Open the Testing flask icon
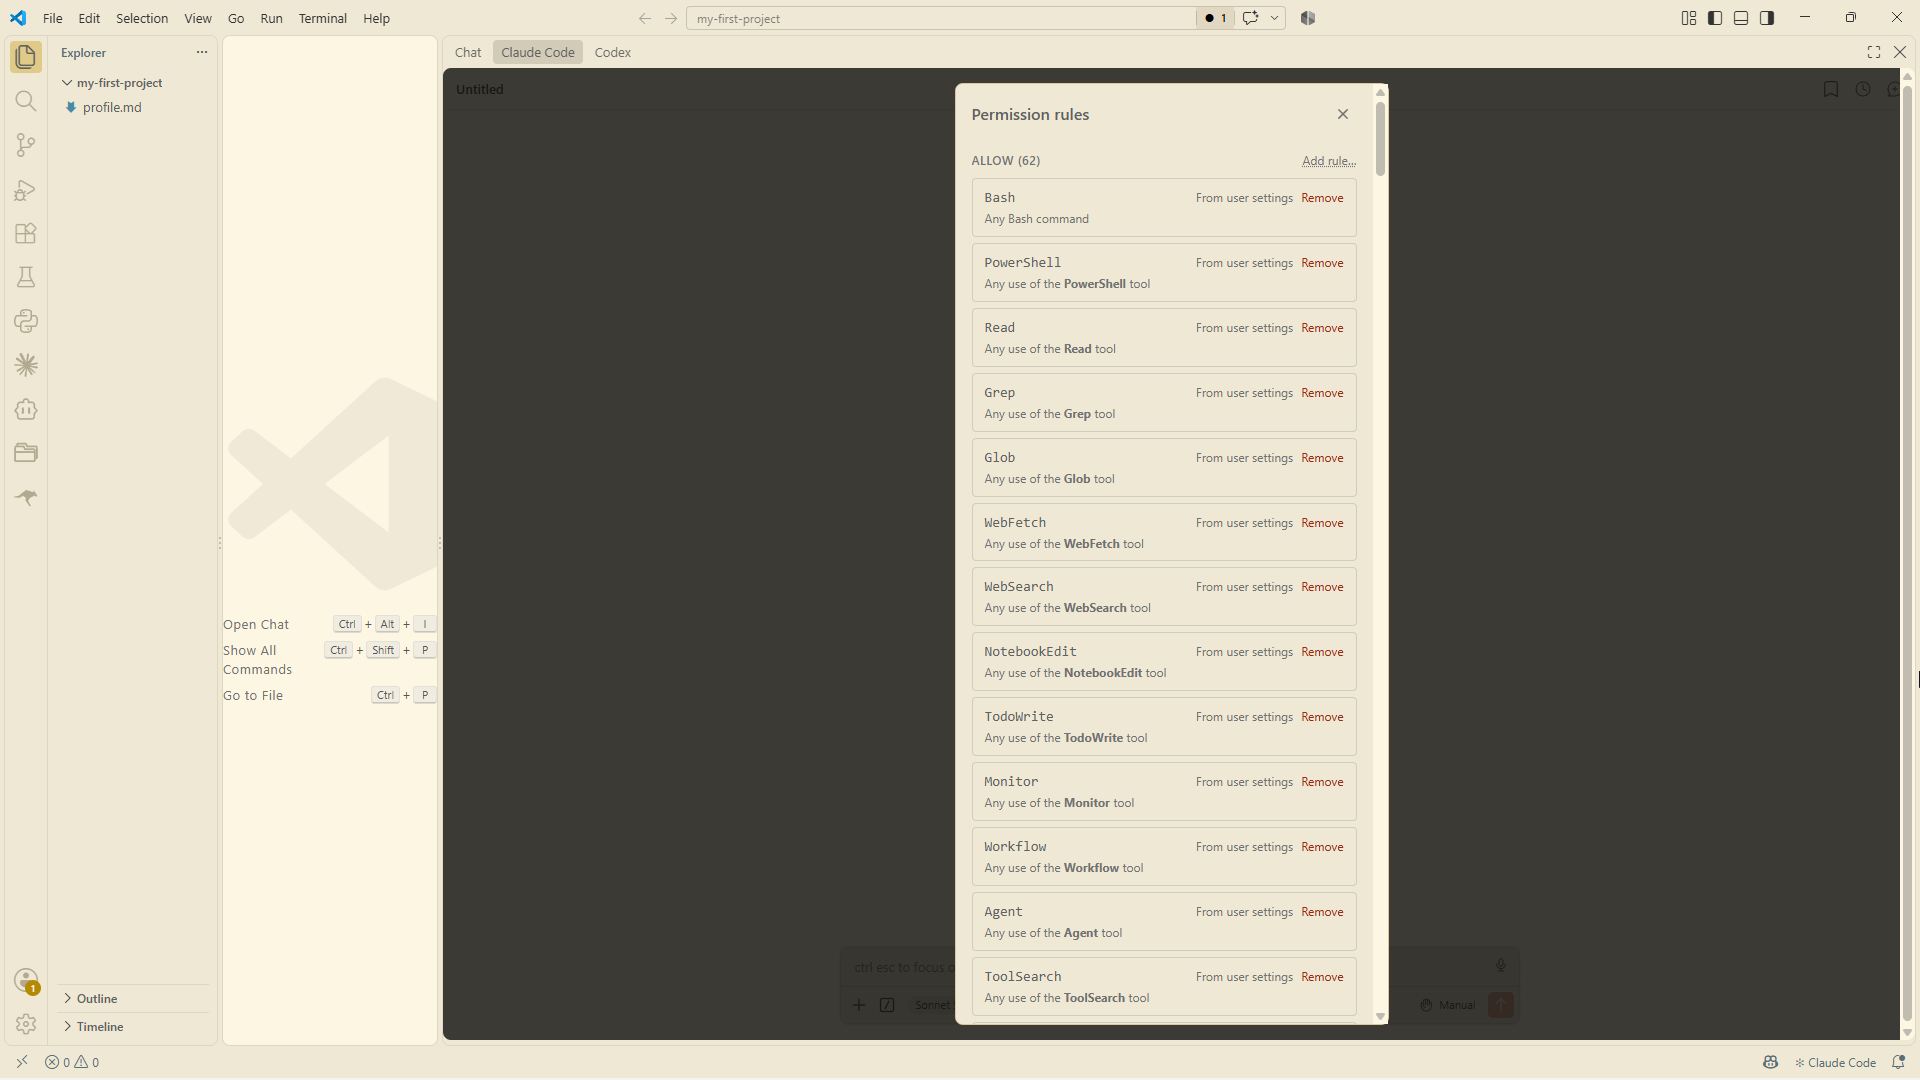Image resolution: width=1920 pixels, height=1080 pixels. (26, 277)
